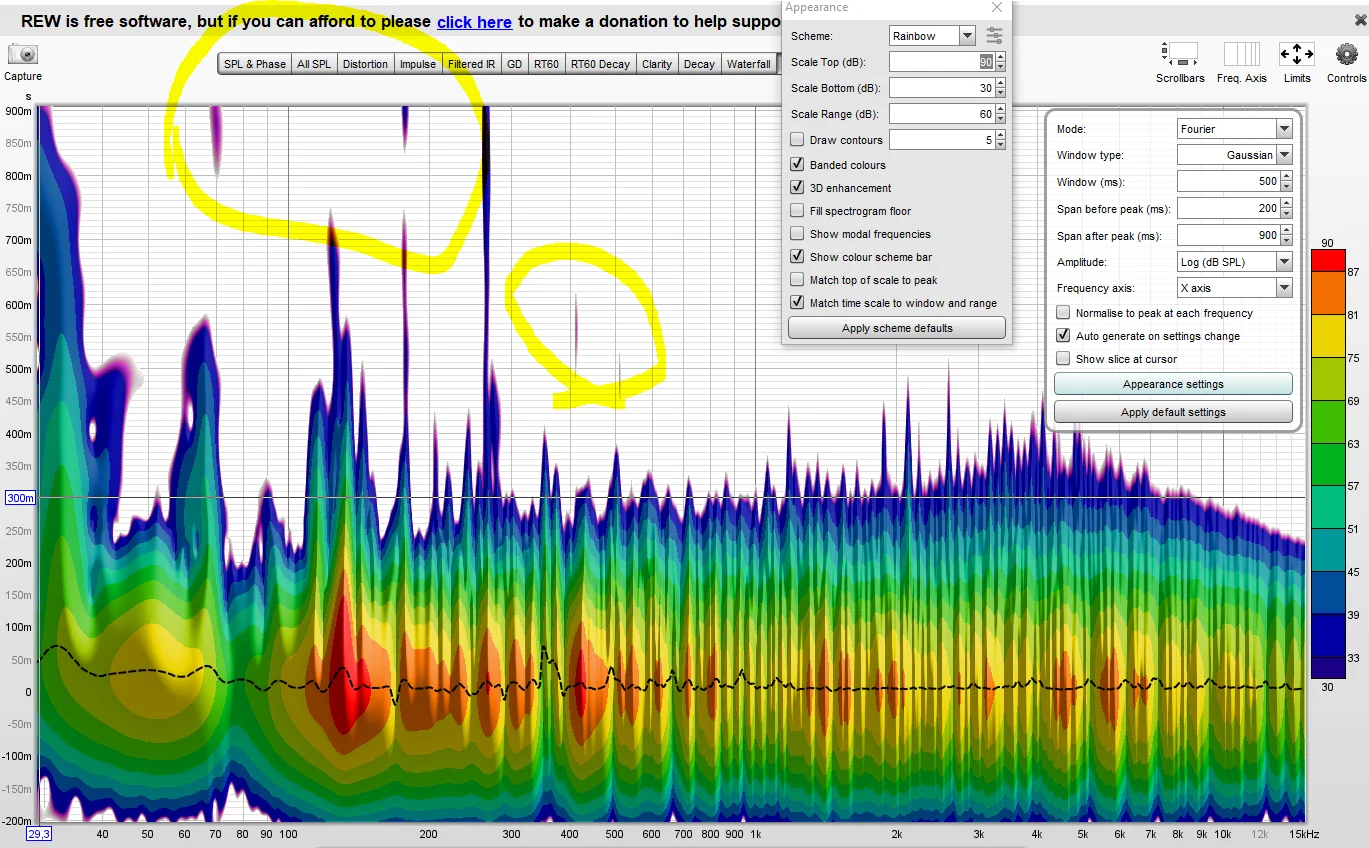The width and height of the screenshot is (1369, 848).
Task: Open the Scrollbars toggle icon
Action: (x=1180, y=54)
